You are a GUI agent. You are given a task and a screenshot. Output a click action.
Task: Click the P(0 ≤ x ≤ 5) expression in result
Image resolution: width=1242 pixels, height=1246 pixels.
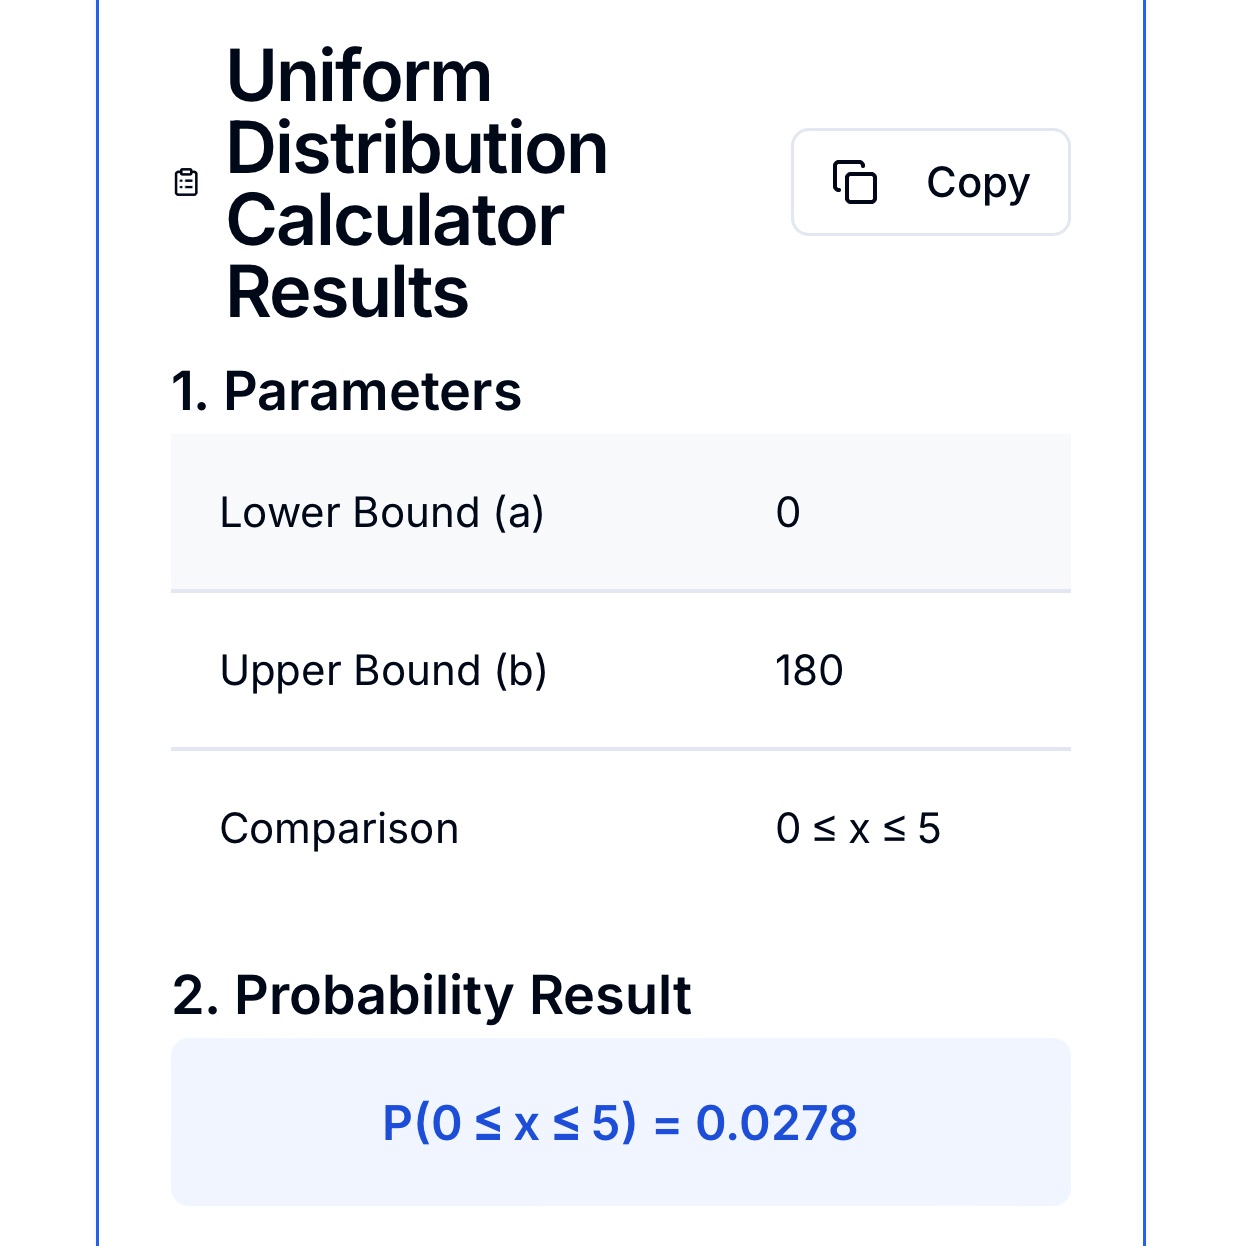pyautogui.click(x=509, y=1123)
